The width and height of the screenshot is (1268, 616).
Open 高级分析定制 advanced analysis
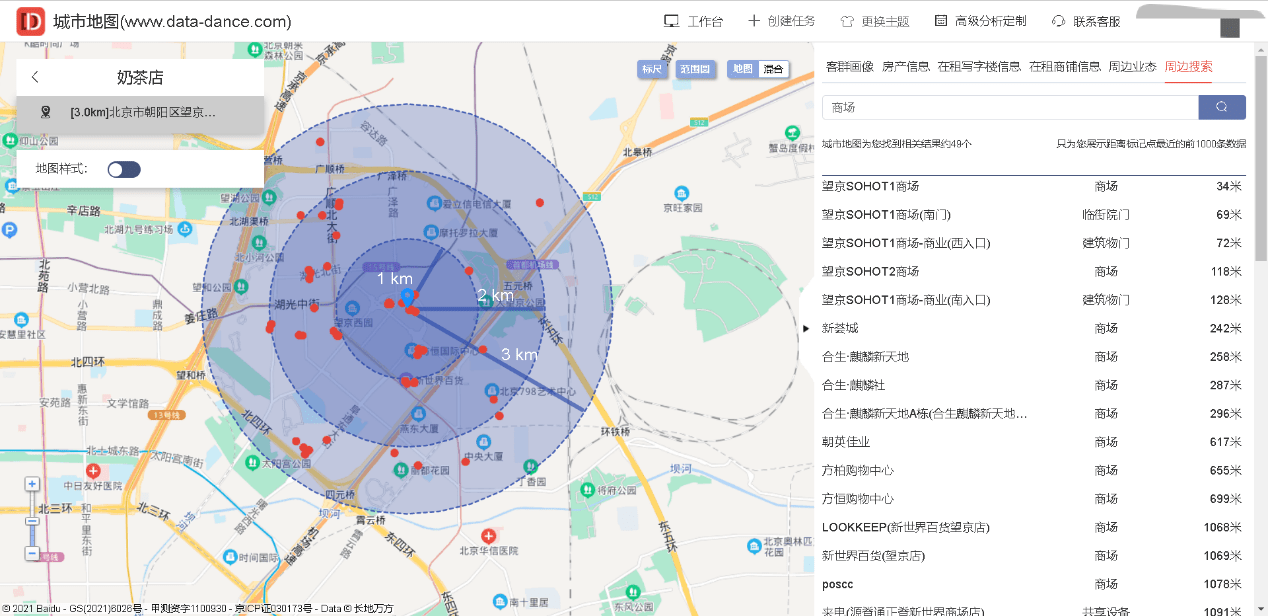pyautogui.click(x=980, y=21)
